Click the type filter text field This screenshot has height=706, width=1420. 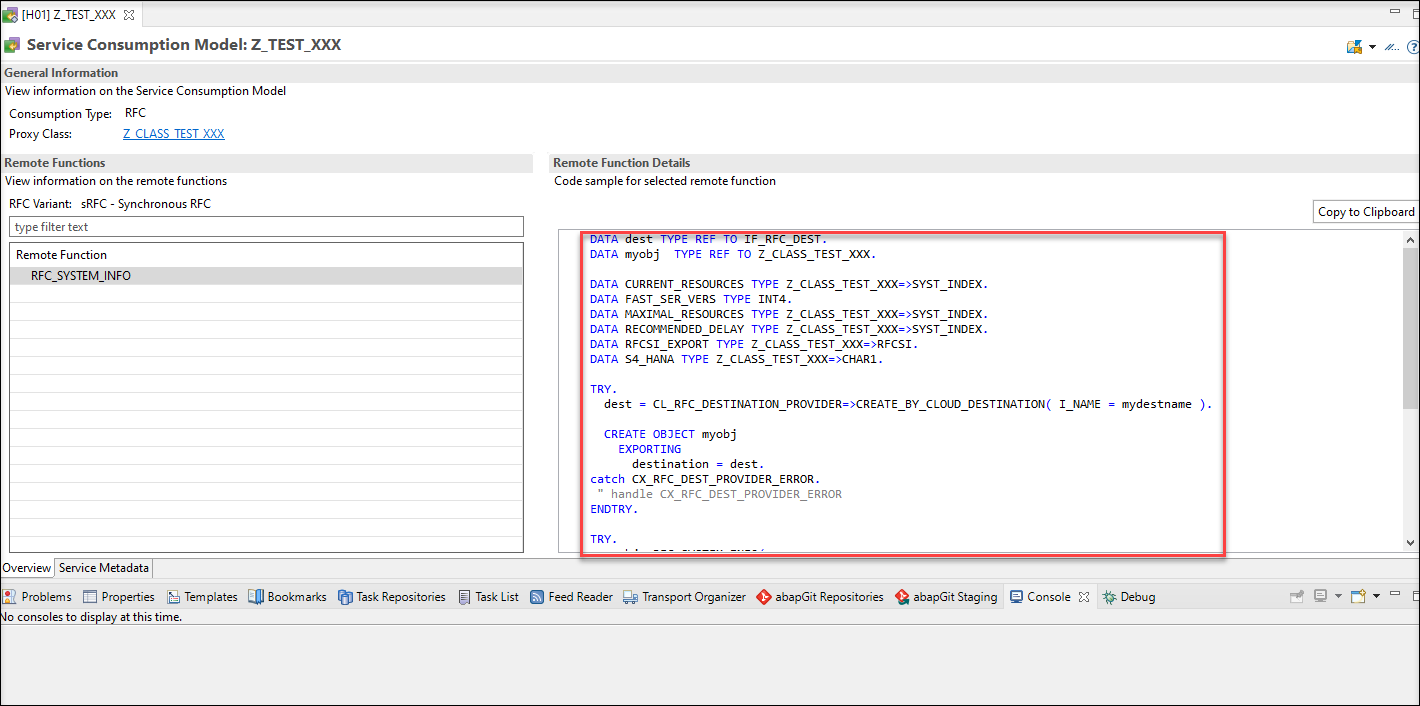click(x=266, y=227)
